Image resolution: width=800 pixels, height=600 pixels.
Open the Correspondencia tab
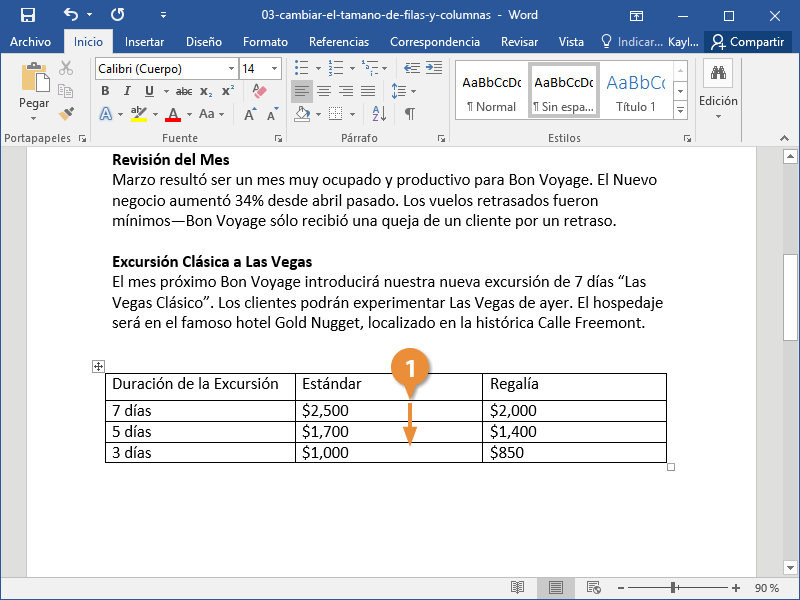pos(435,41)
